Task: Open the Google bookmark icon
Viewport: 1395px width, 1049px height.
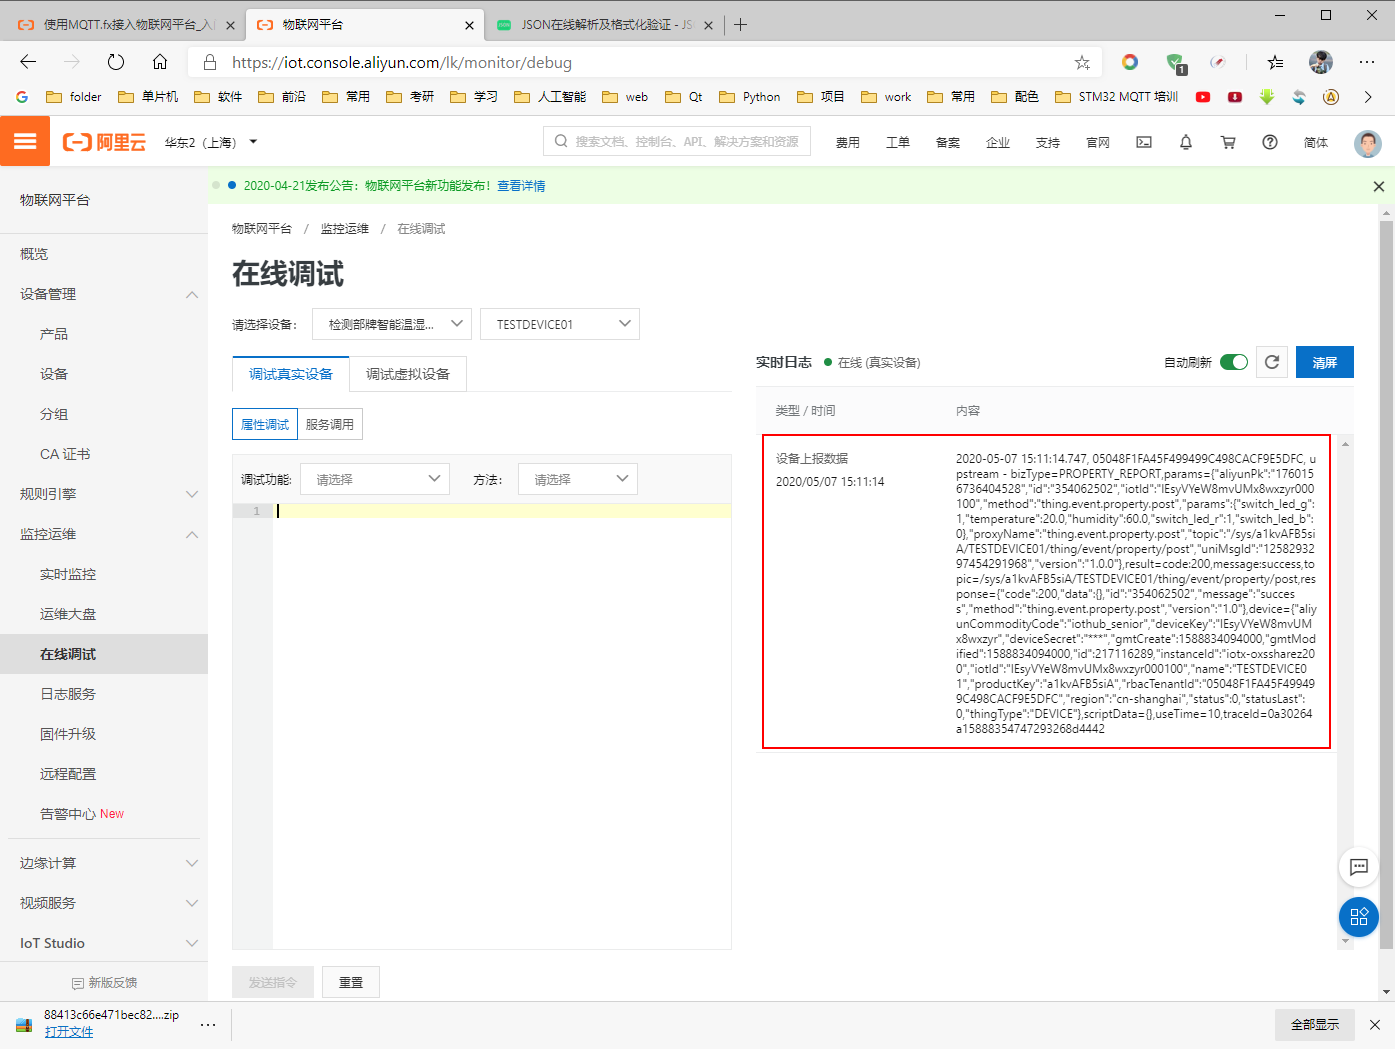Action: pos(22,97)
